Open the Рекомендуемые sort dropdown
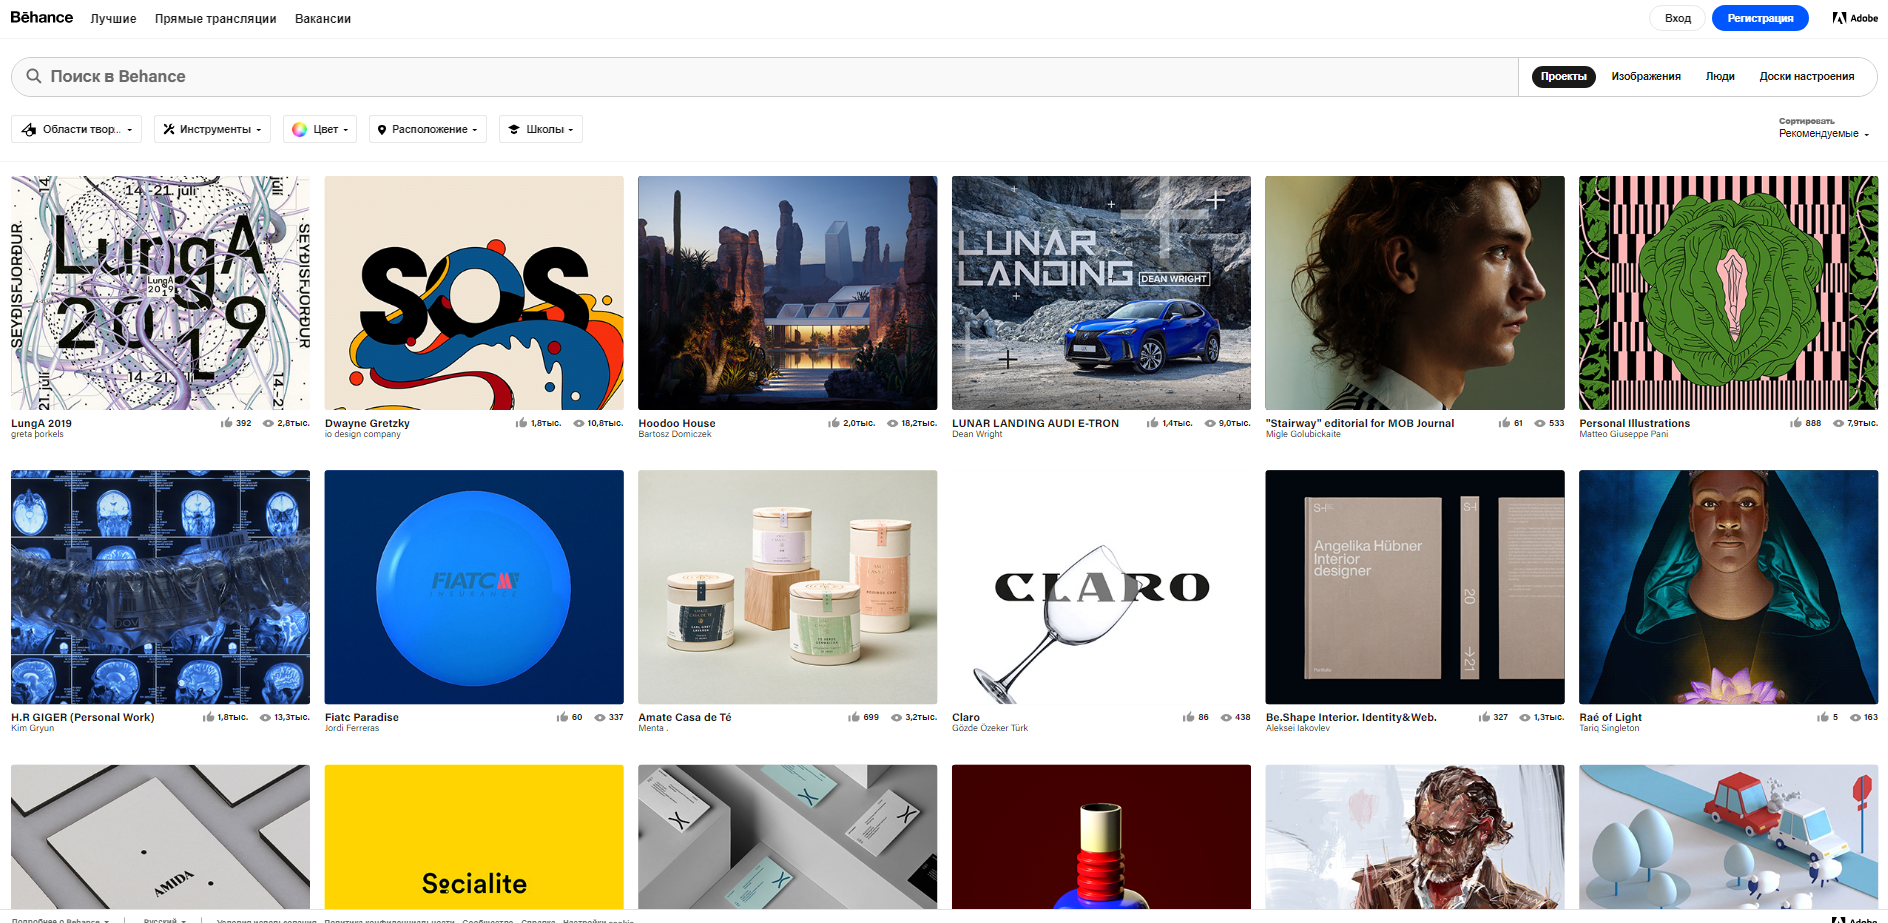This screenshot has width=1888, height=923. coord(1823,133)
